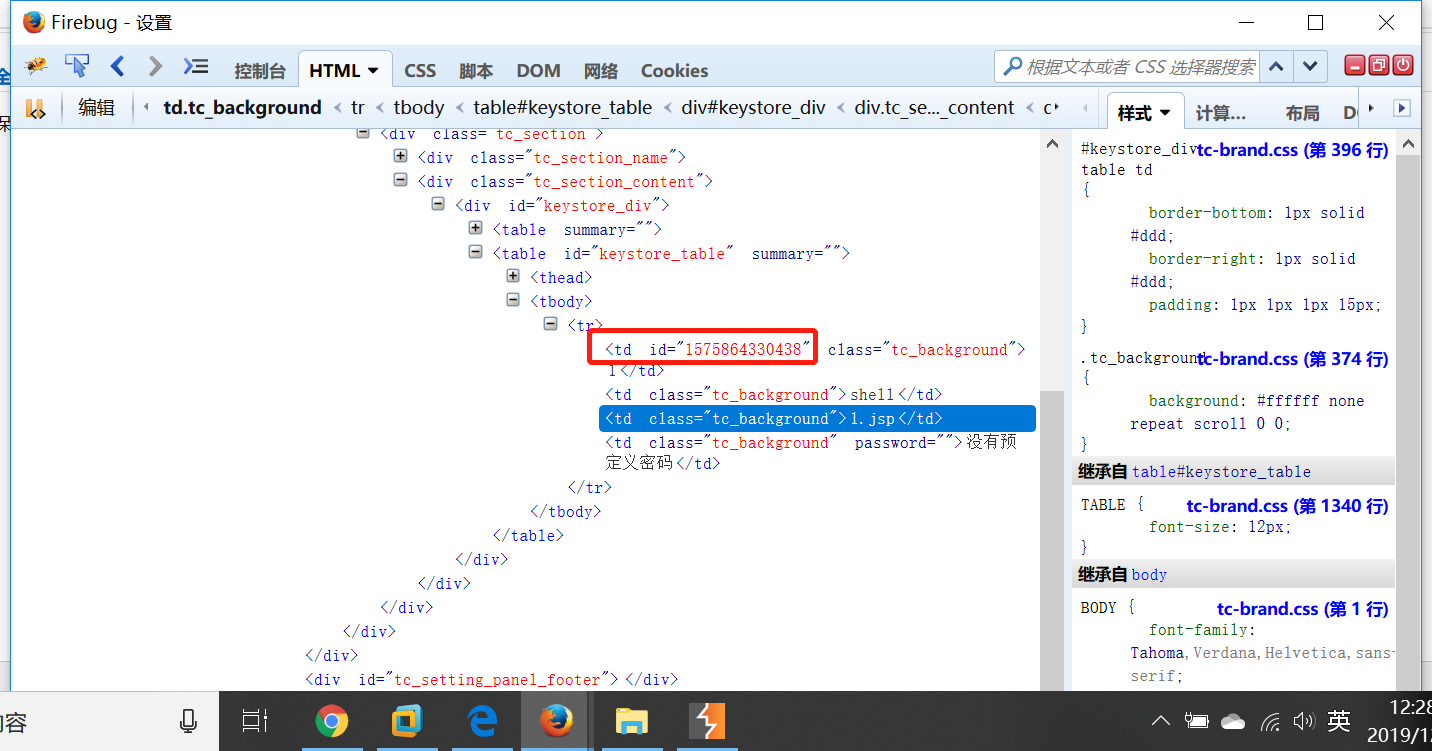Open the 计算... side tab
The height and width of the screenshot is (751, 1432).
(1221, 113)
